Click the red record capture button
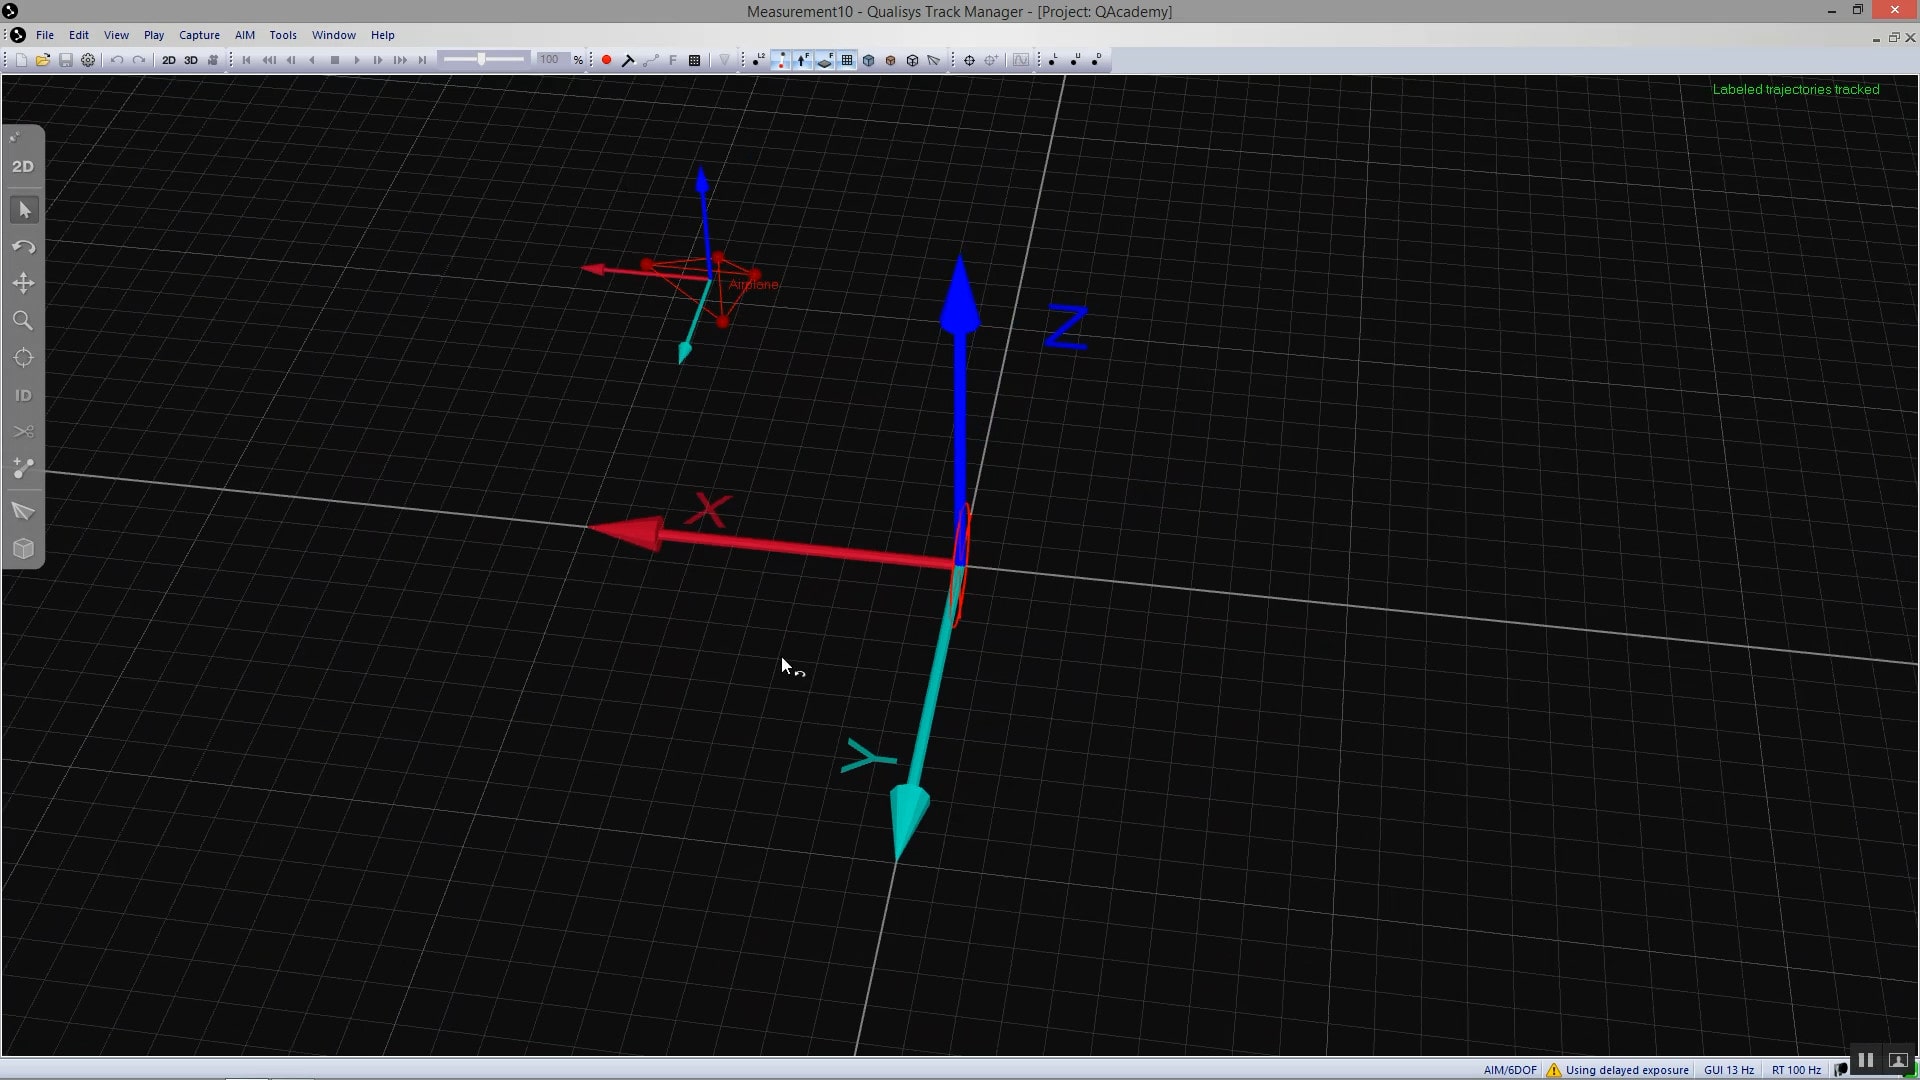1920x1080 pixels. pyautogui.click(x=606, y=60)
